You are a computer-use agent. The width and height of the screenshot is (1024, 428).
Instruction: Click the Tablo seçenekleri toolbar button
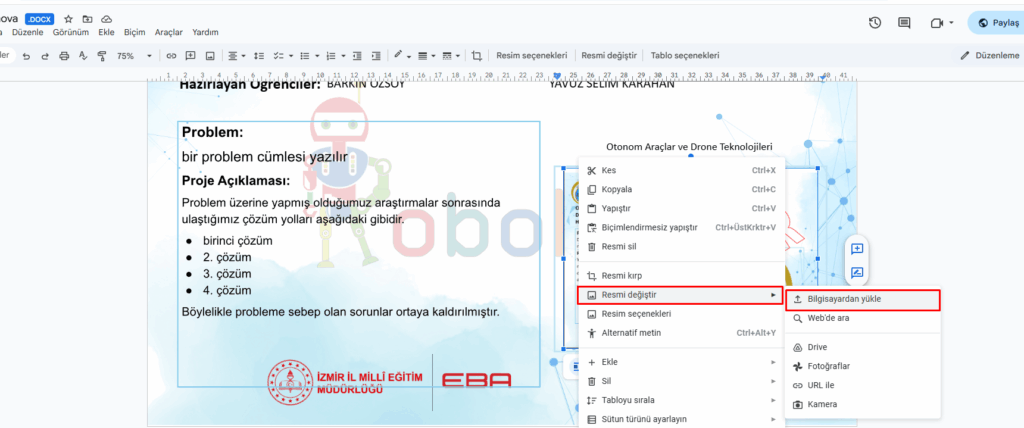[x=684, y=56]
